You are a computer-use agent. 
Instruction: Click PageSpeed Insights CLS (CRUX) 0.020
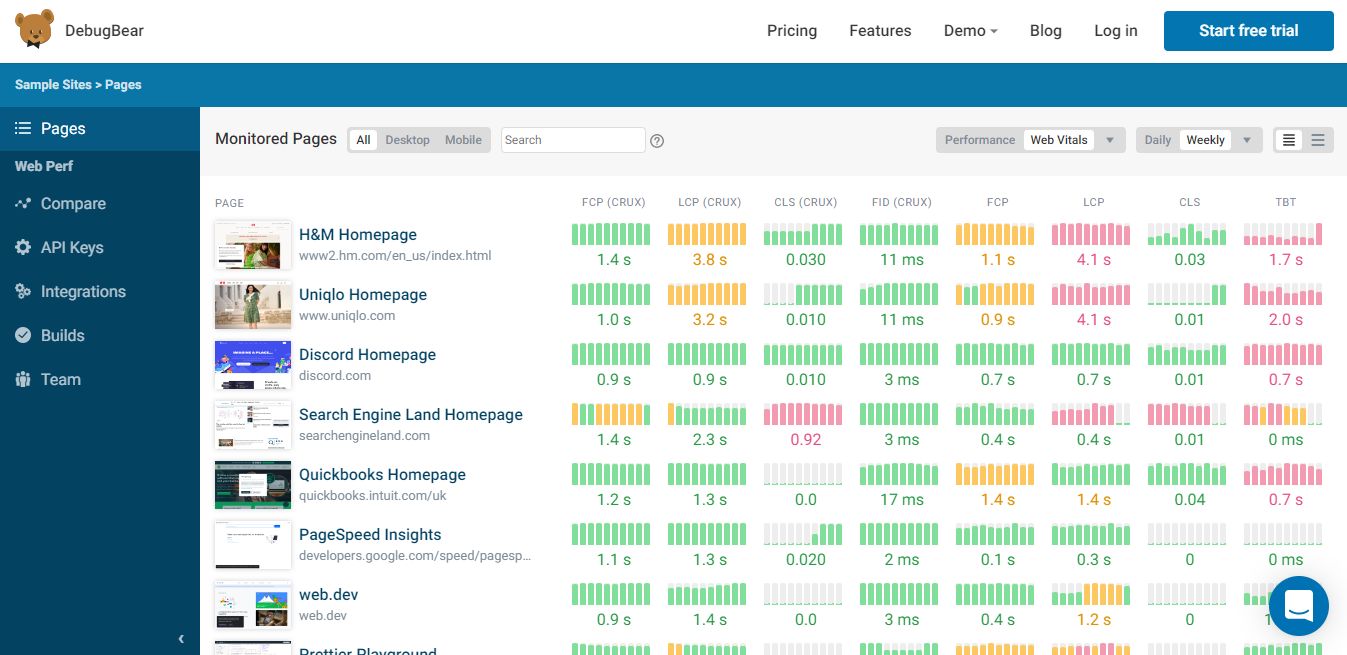806,560
